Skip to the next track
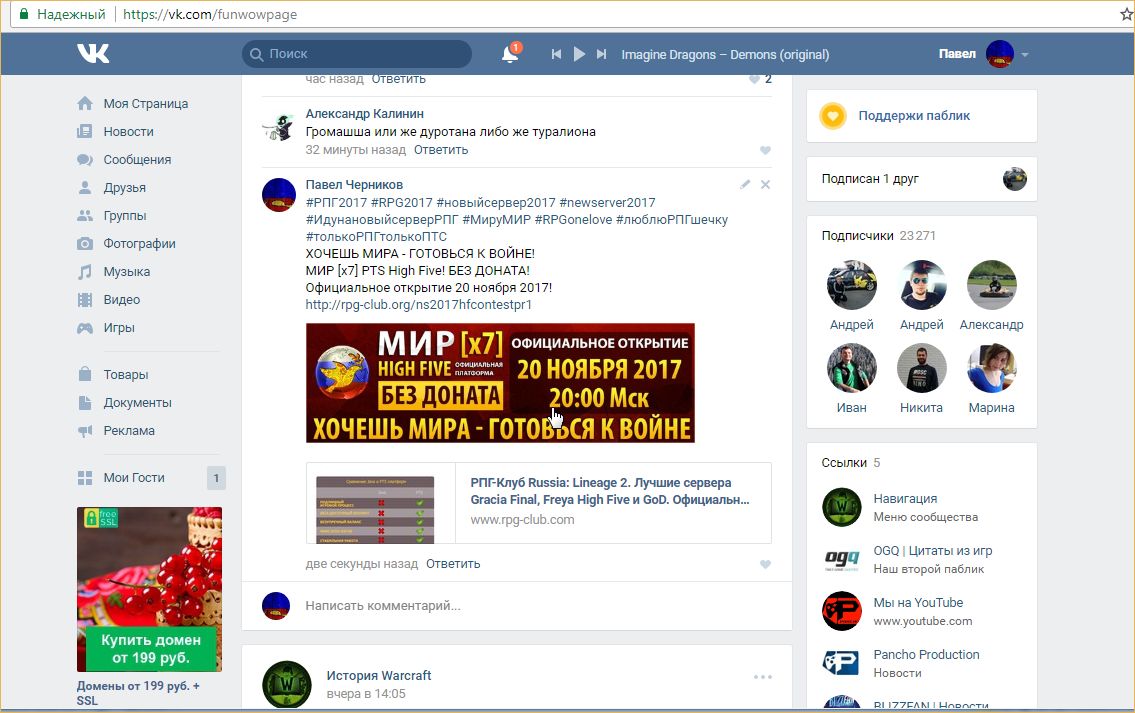Viewport: 1135px width, 713px height. coord(601,55)
